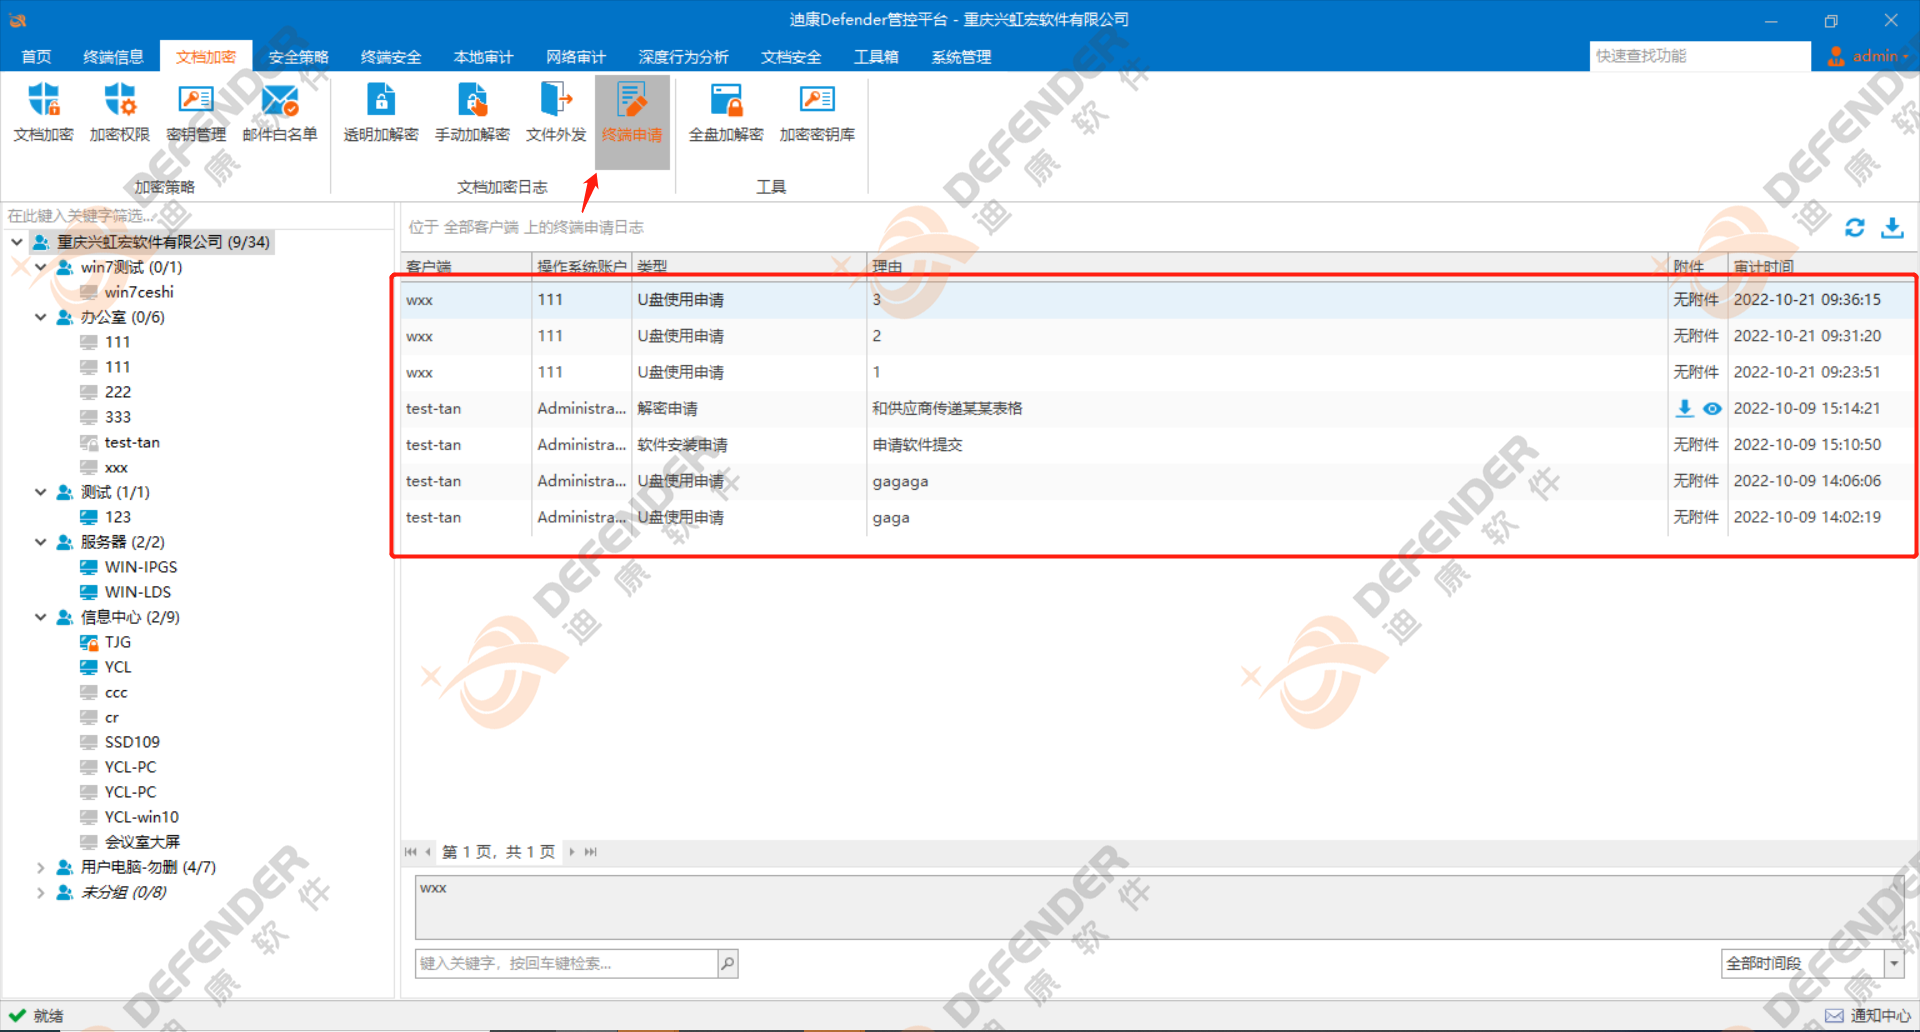Select the WIN-LDS server node
This screenshot has width=1920, height=1032.
click(x=138, y=592)
